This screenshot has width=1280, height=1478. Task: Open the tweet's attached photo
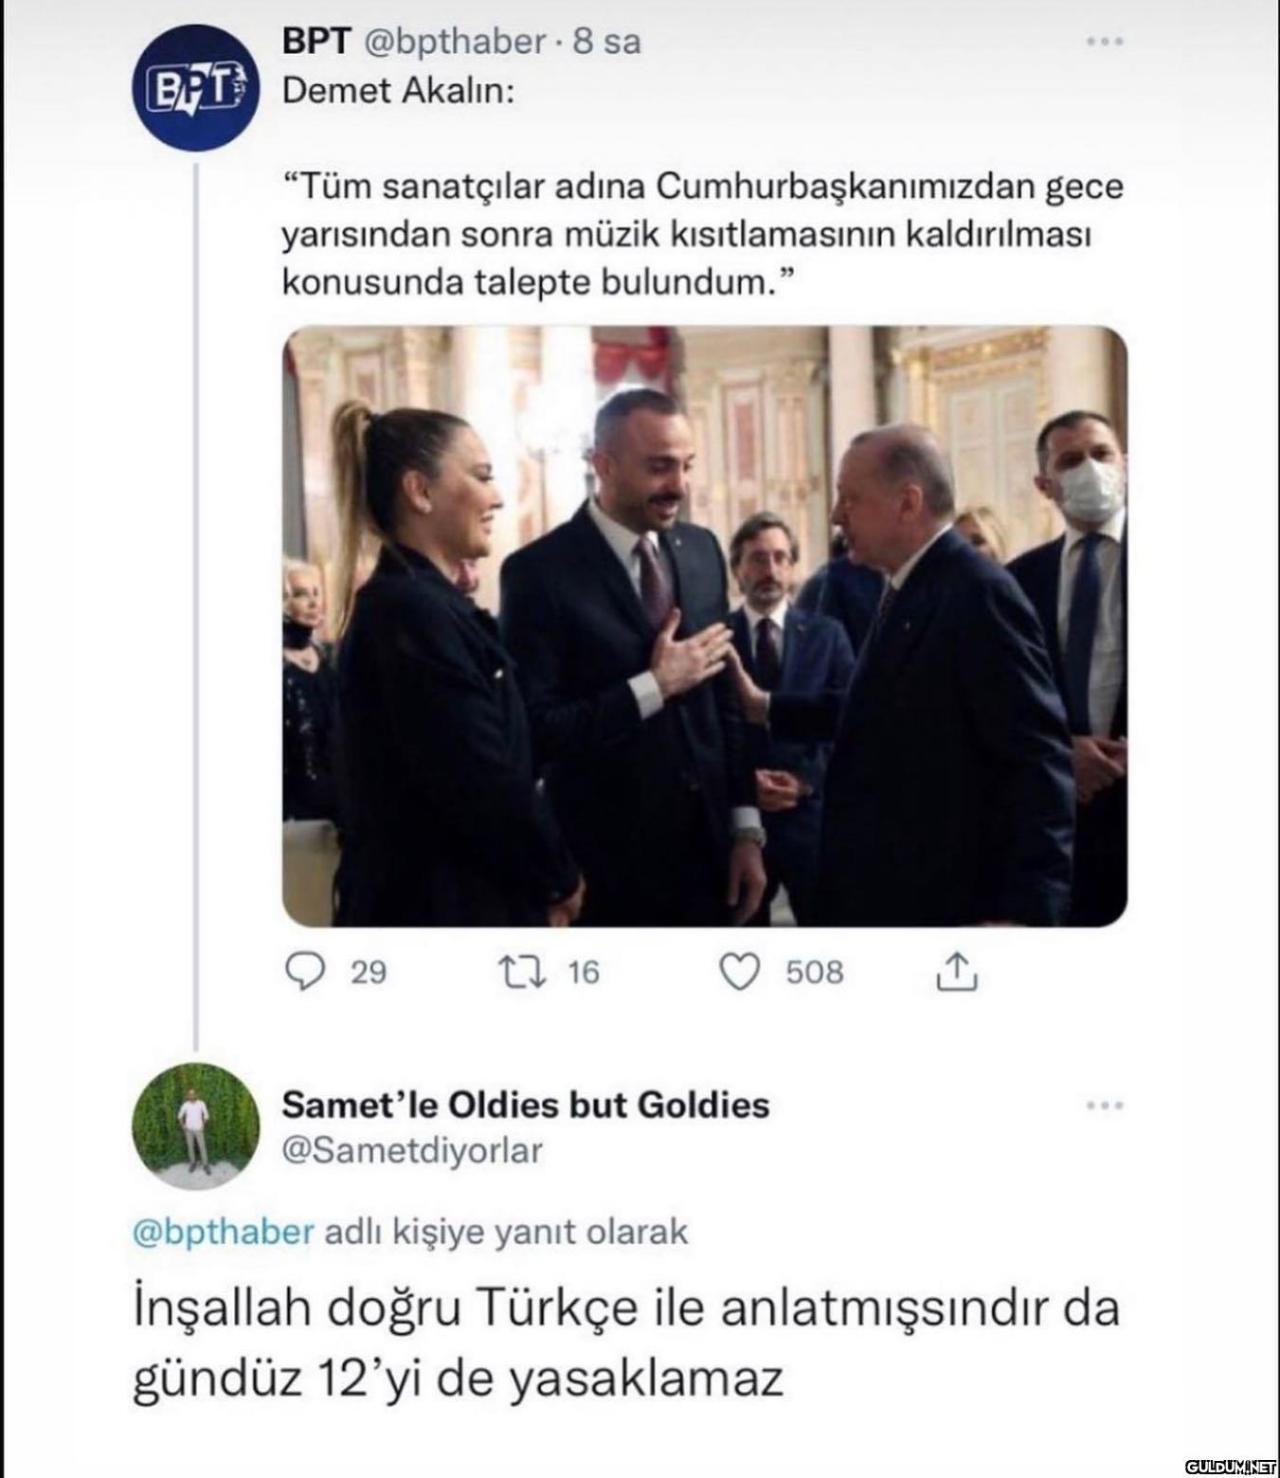pos(704,626)
